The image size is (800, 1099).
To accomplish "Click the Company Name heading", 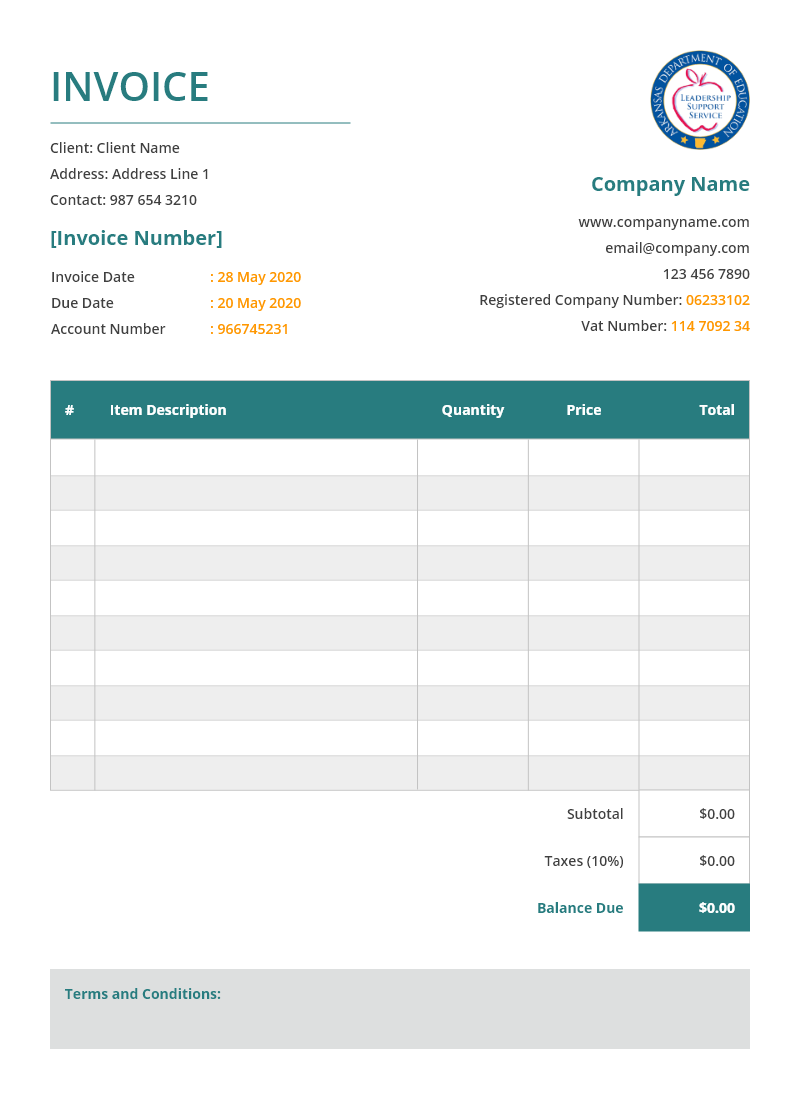I will coord(670,184).
